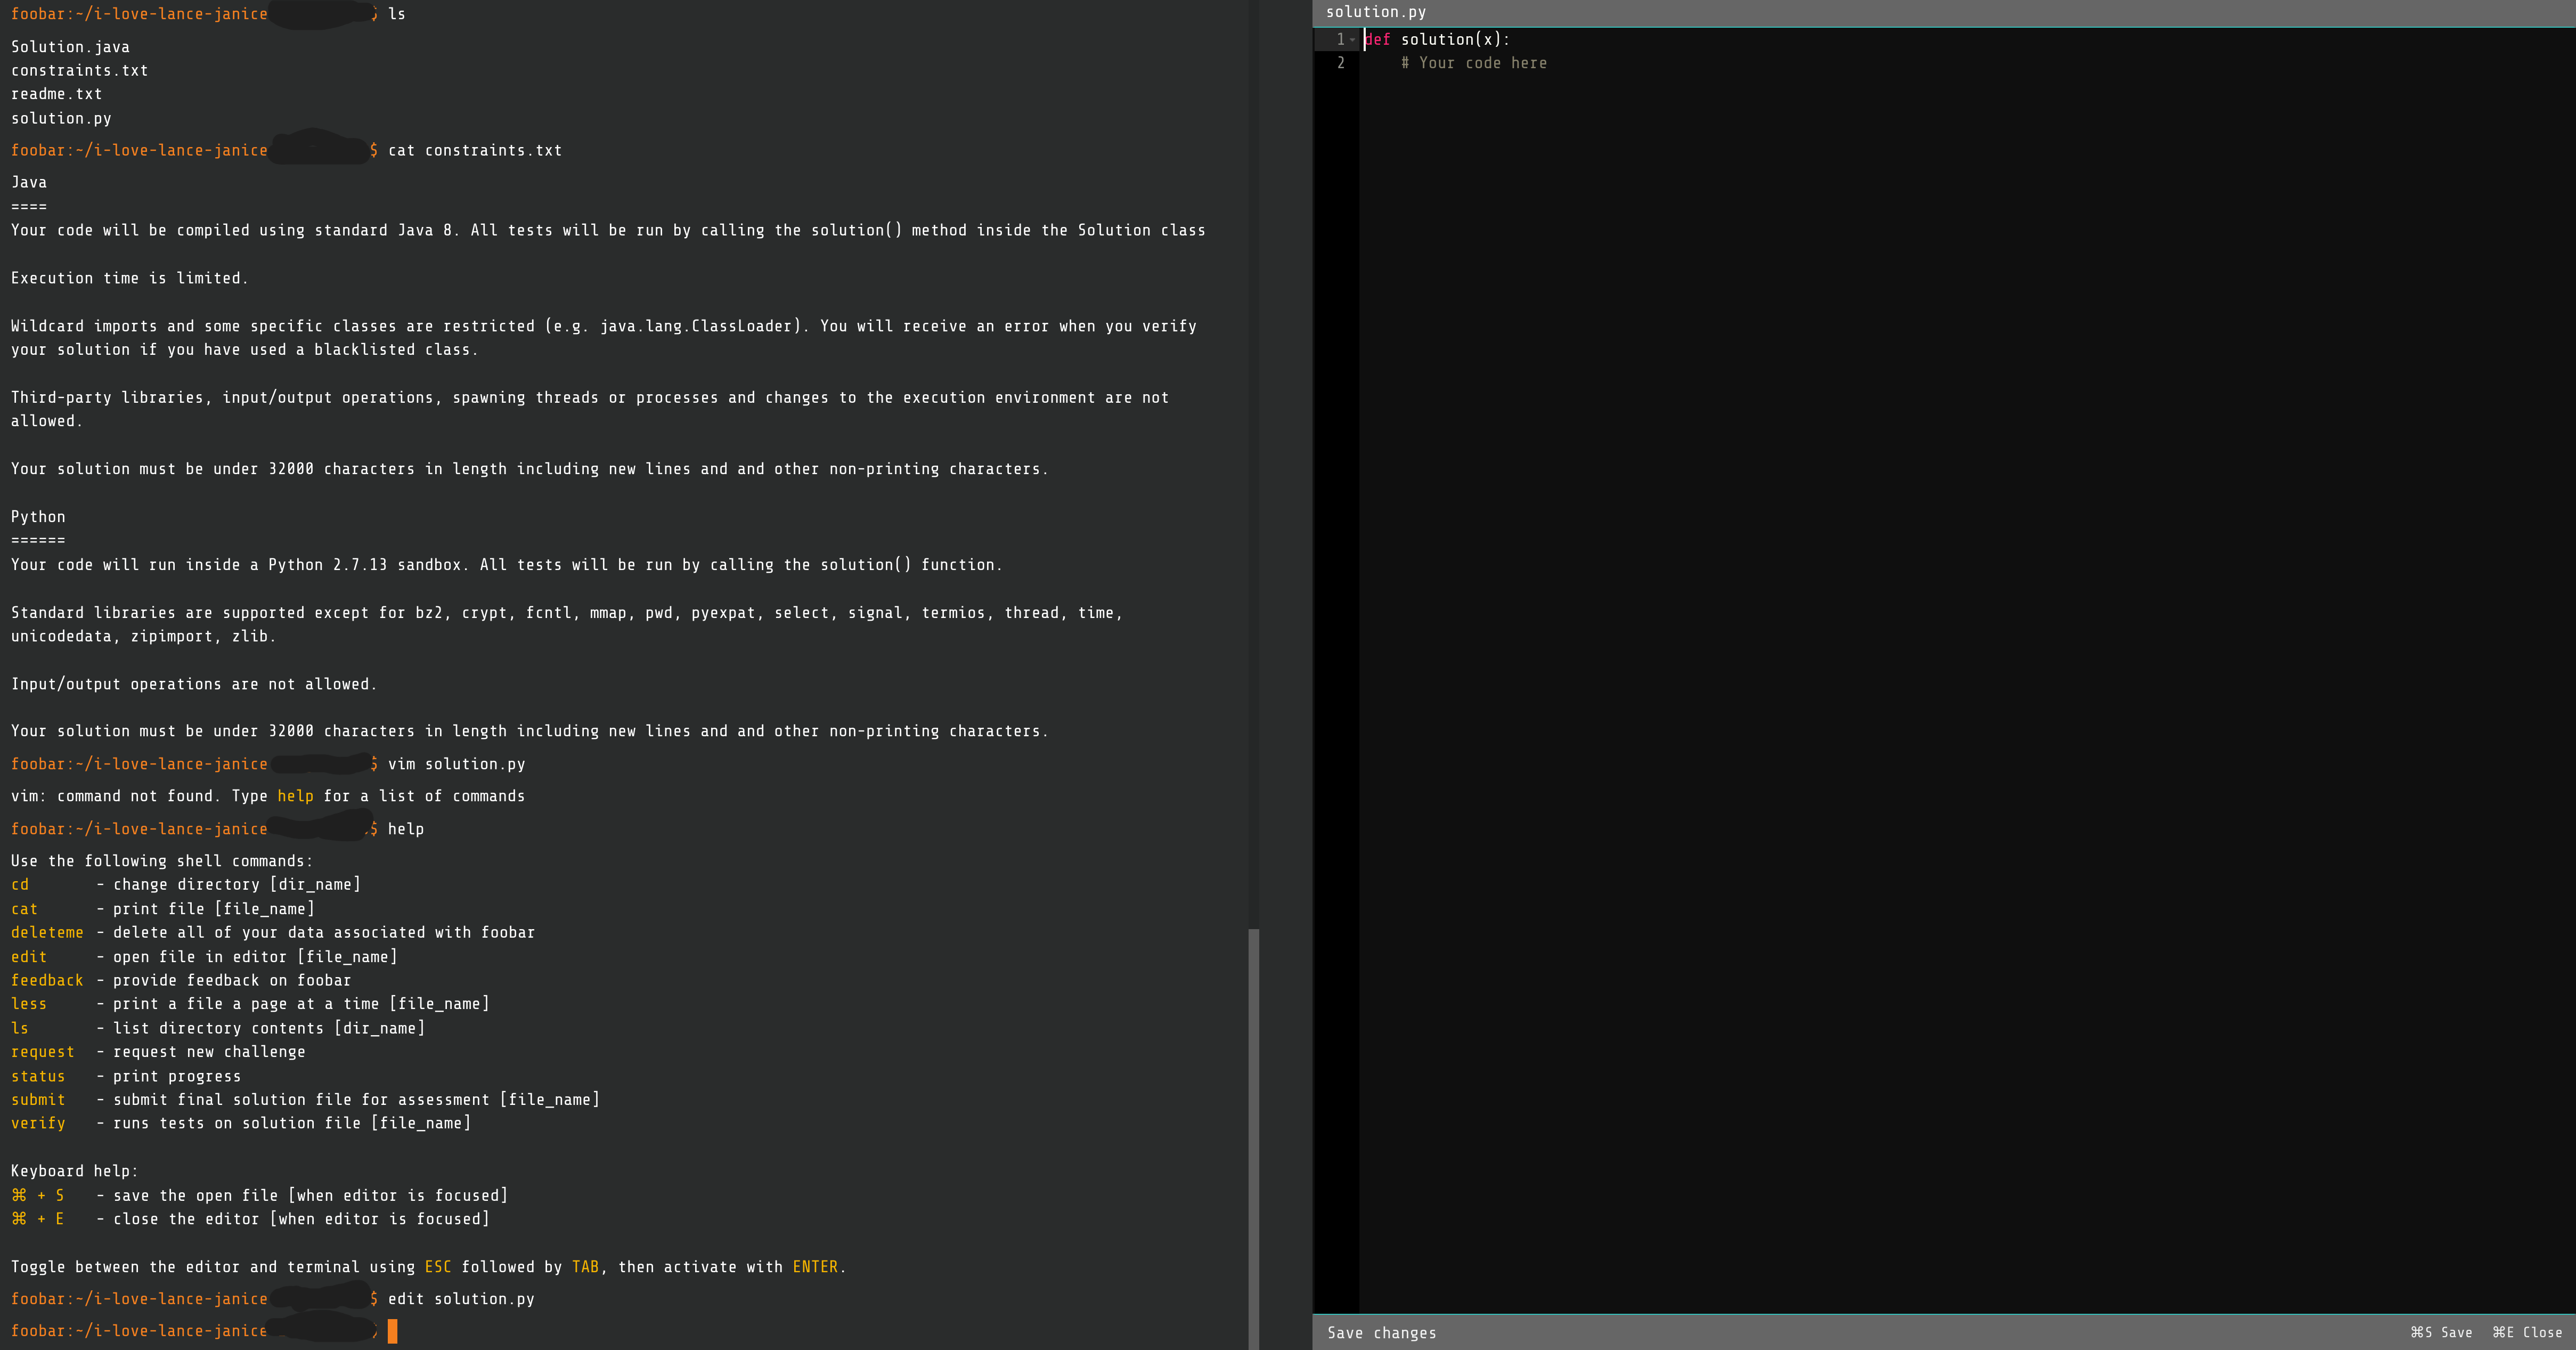This screenshot has width=2576, height=1350.
Task: Click the 'feedback' command in help list
Action: pos(47,980)
